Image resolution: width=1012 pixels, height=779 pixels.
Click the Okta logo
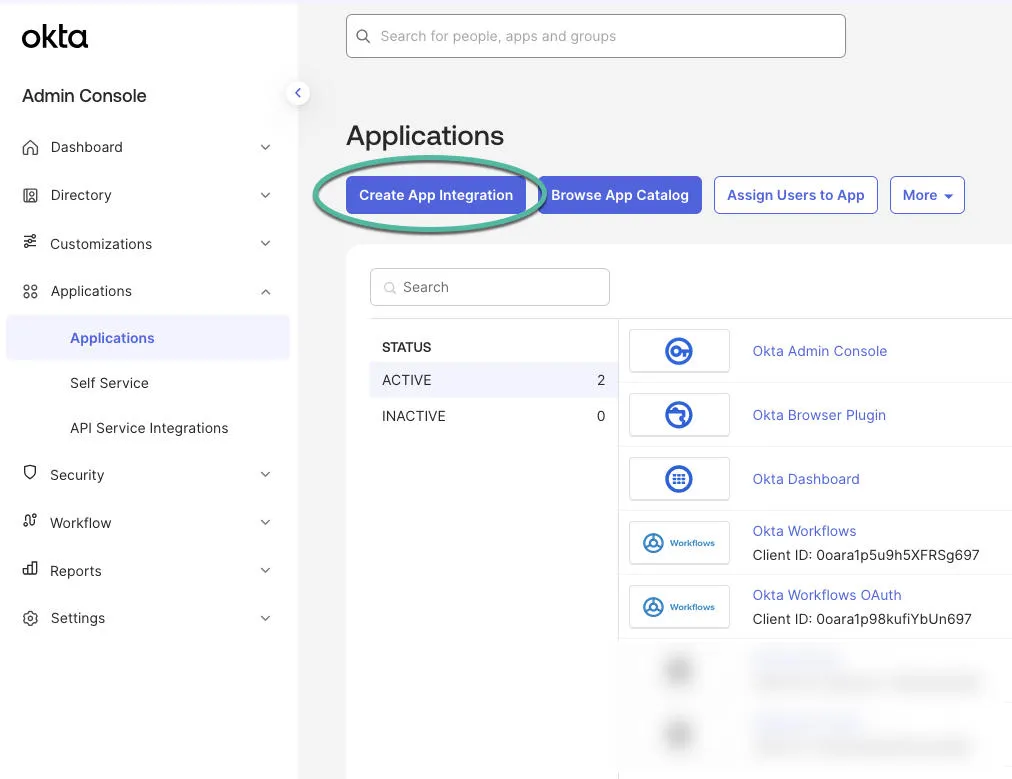[54, 37]
